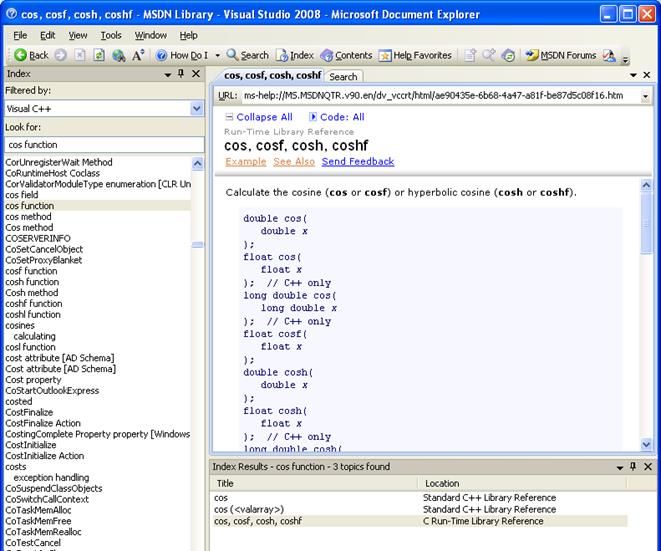
Task: Toggle the Code: All language filter
Action: tap(336, 117)
